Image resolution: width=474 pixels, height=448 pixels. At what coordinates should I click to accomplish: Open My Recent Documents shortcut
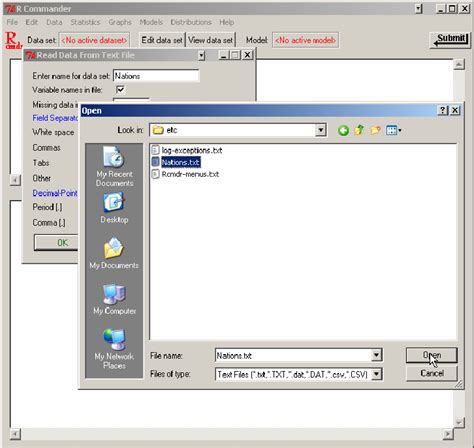point(114,167)
